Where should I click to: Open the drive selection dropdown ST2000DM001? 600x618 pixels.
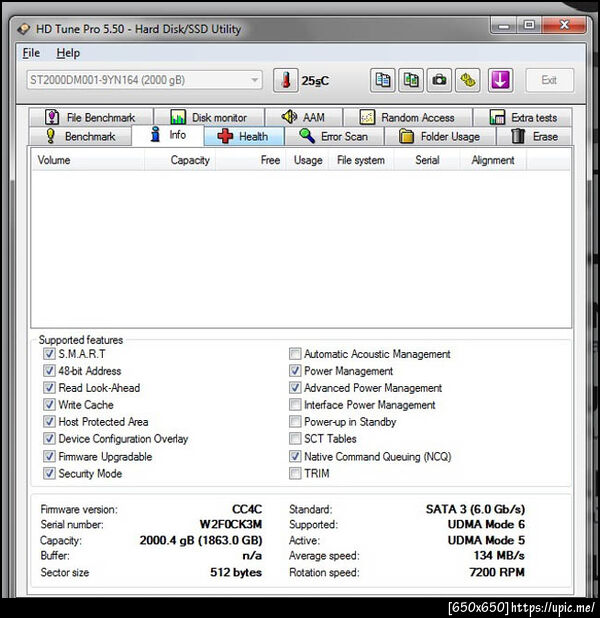coord(144,80)
